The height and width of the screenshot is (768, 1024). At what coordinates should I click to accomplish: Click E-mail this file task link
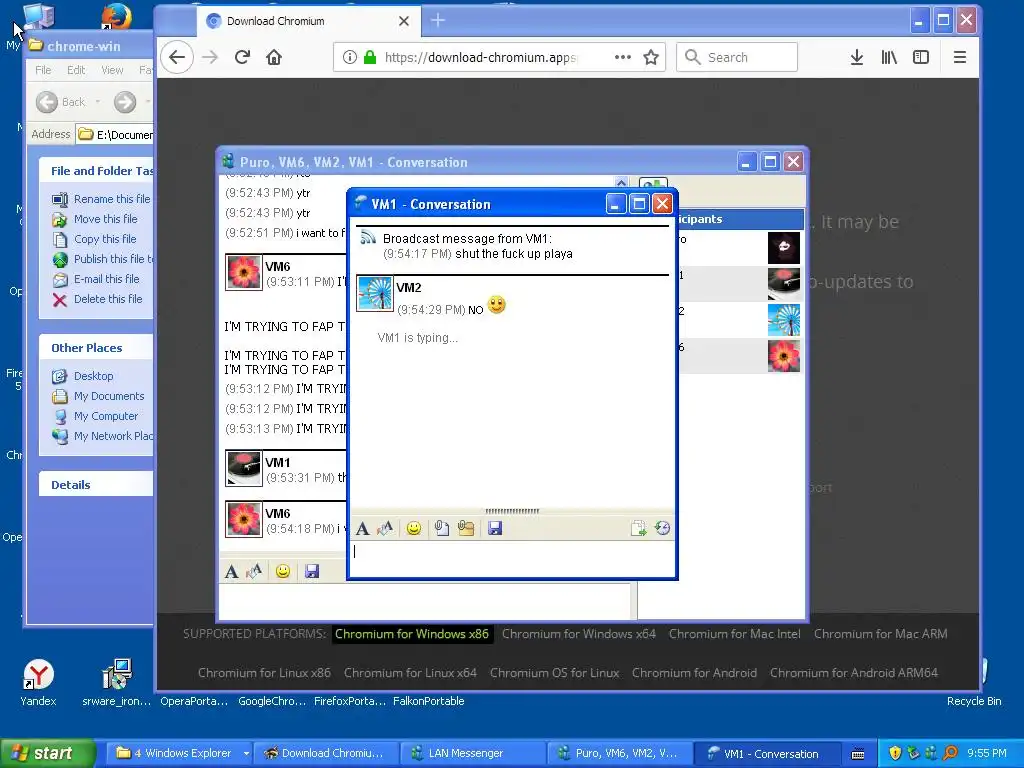point(106,279)
